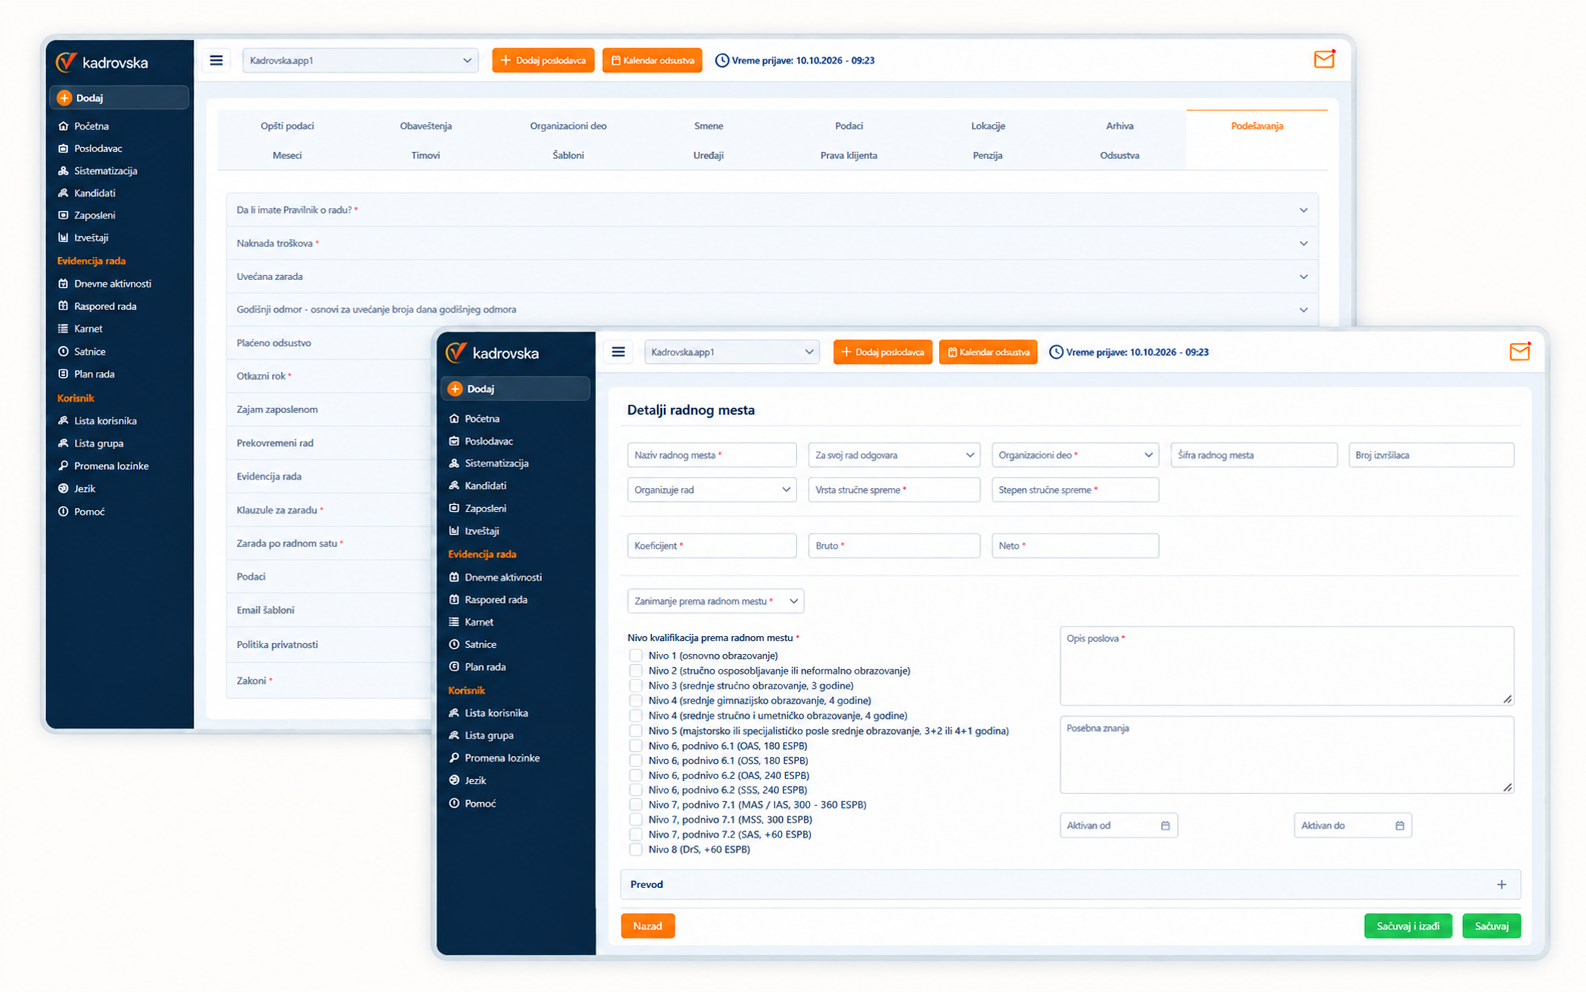
Task: Tick the Nivo 8 (DrS, +60 ESPB) checkbox
Action: [x=636, y=850]
